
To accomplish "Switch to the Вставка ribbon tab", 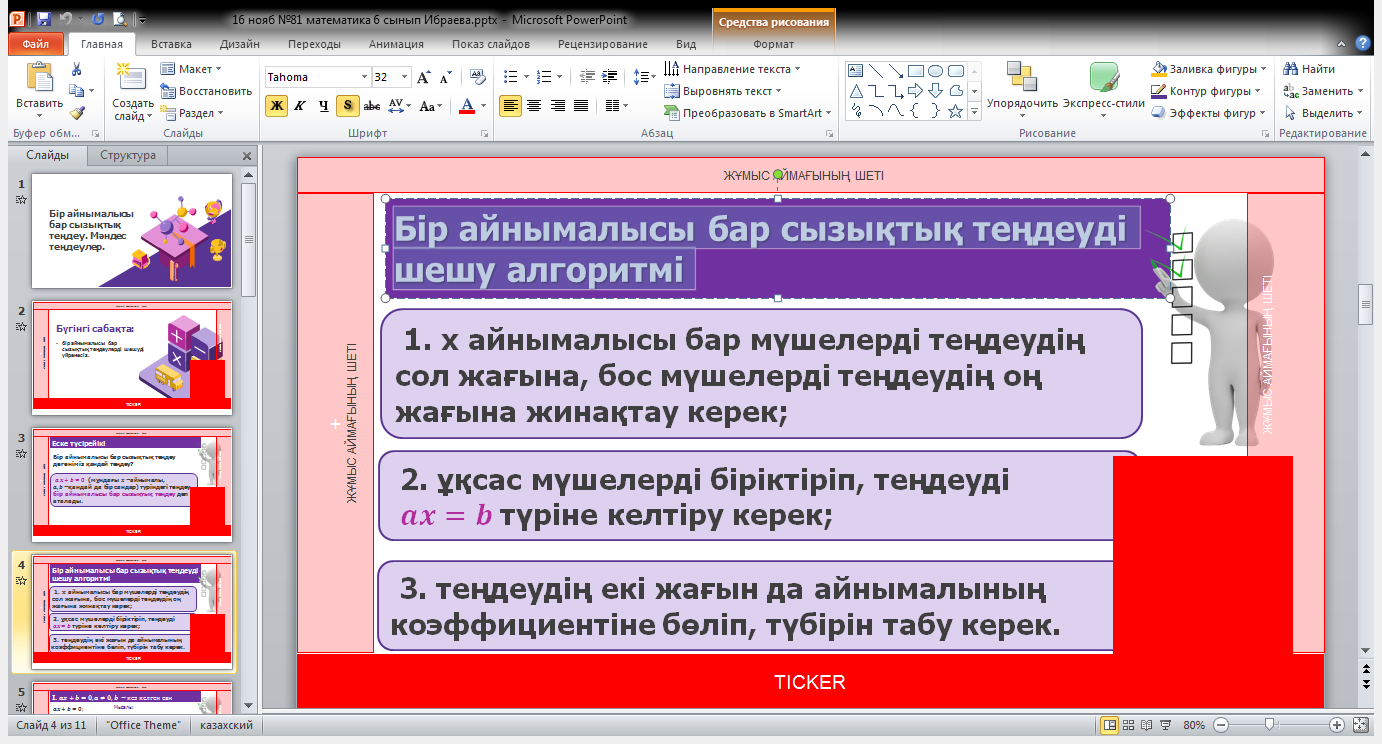I will coord(171,44).
